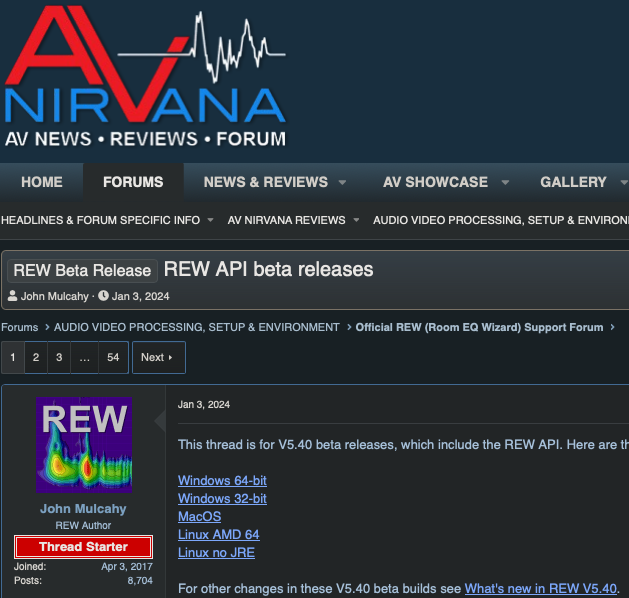Click the post date Jan 3, 2024
This screenshot has width=629, height=598.
pos(204,405)
